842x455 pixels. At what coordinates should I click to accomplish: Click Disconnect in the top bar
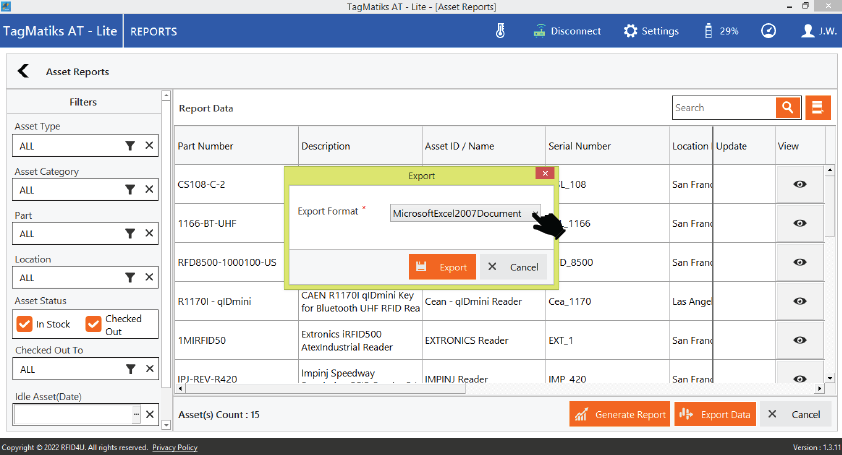[x=566, y=31]
